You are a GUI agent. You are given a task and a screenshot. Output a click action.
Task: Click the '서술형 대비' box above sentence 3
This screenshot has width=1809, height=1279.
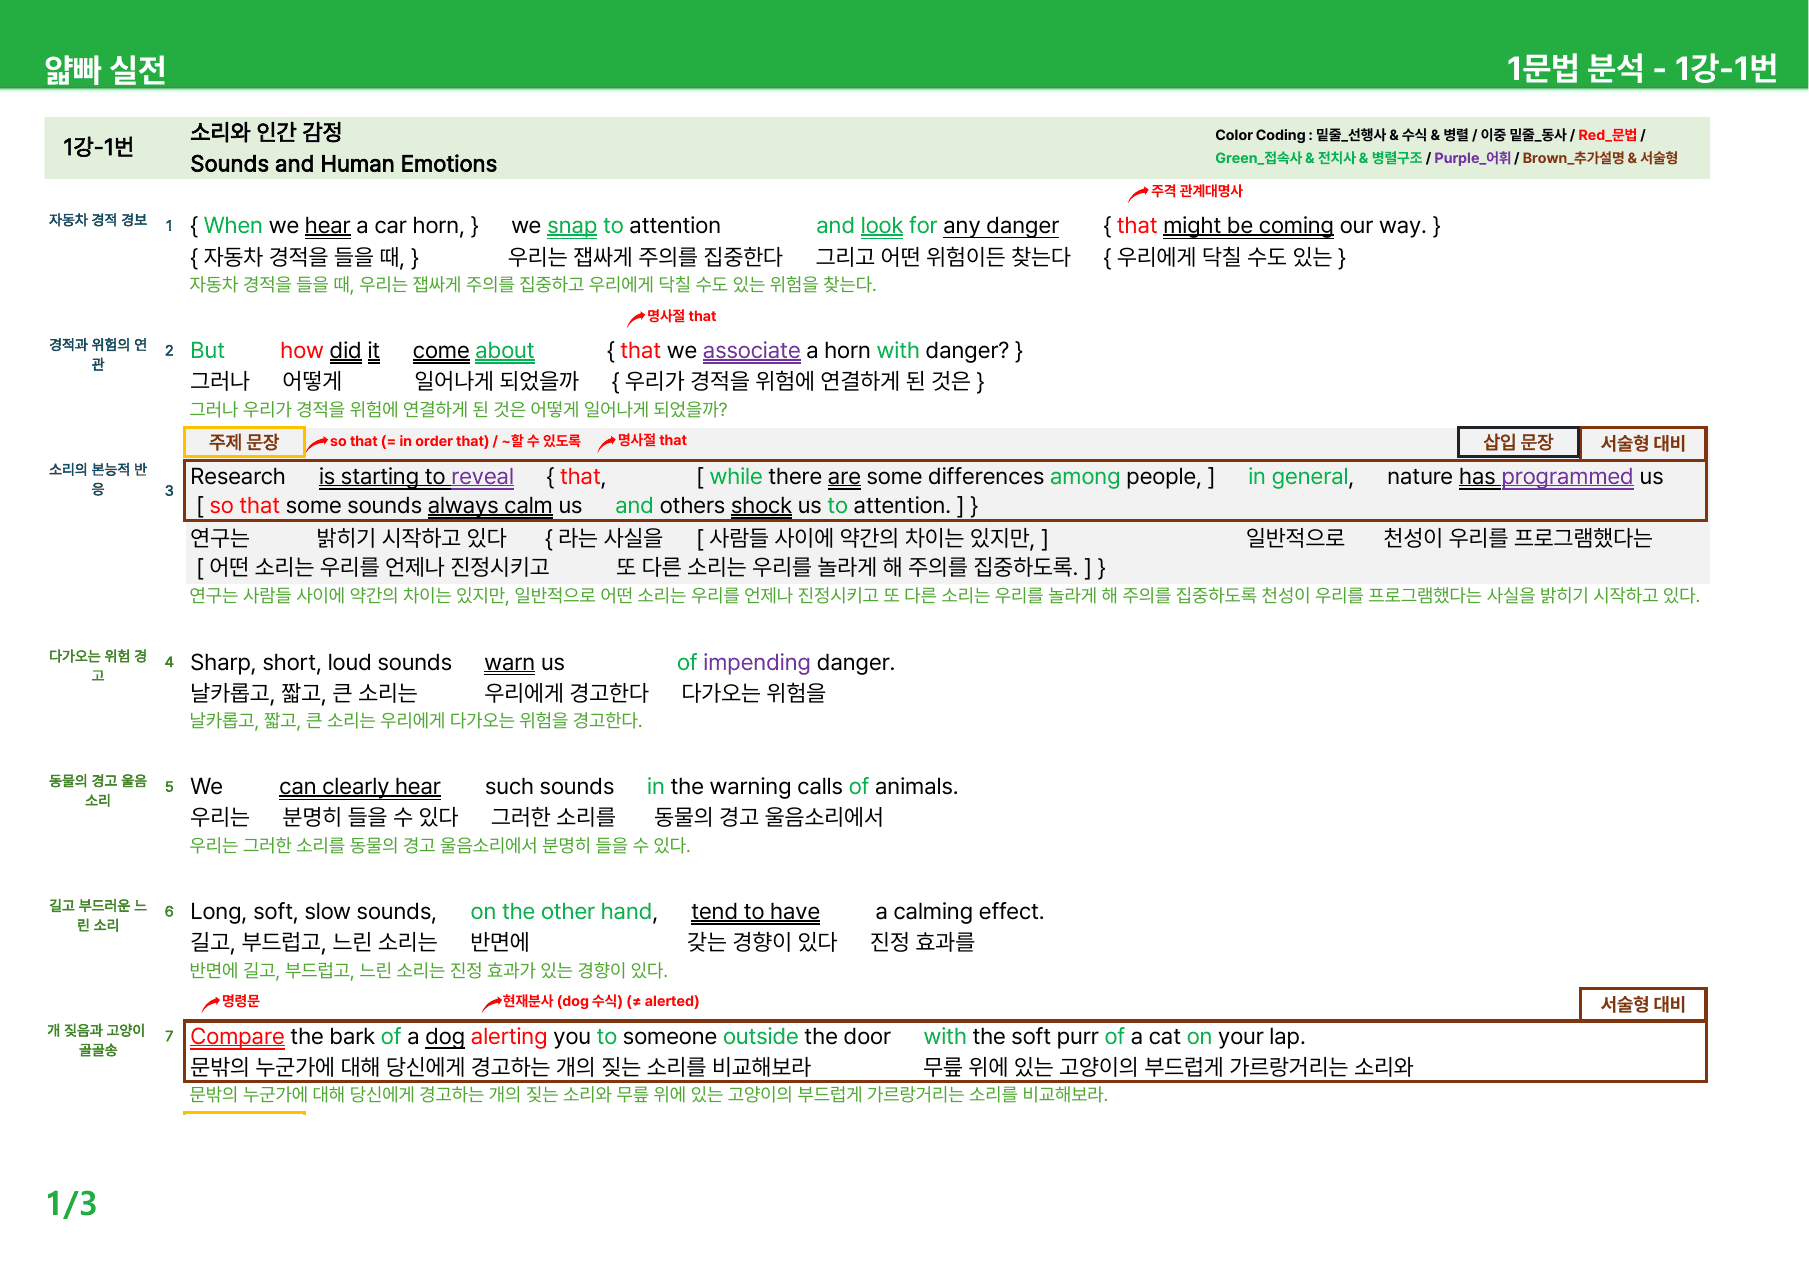1643,442
